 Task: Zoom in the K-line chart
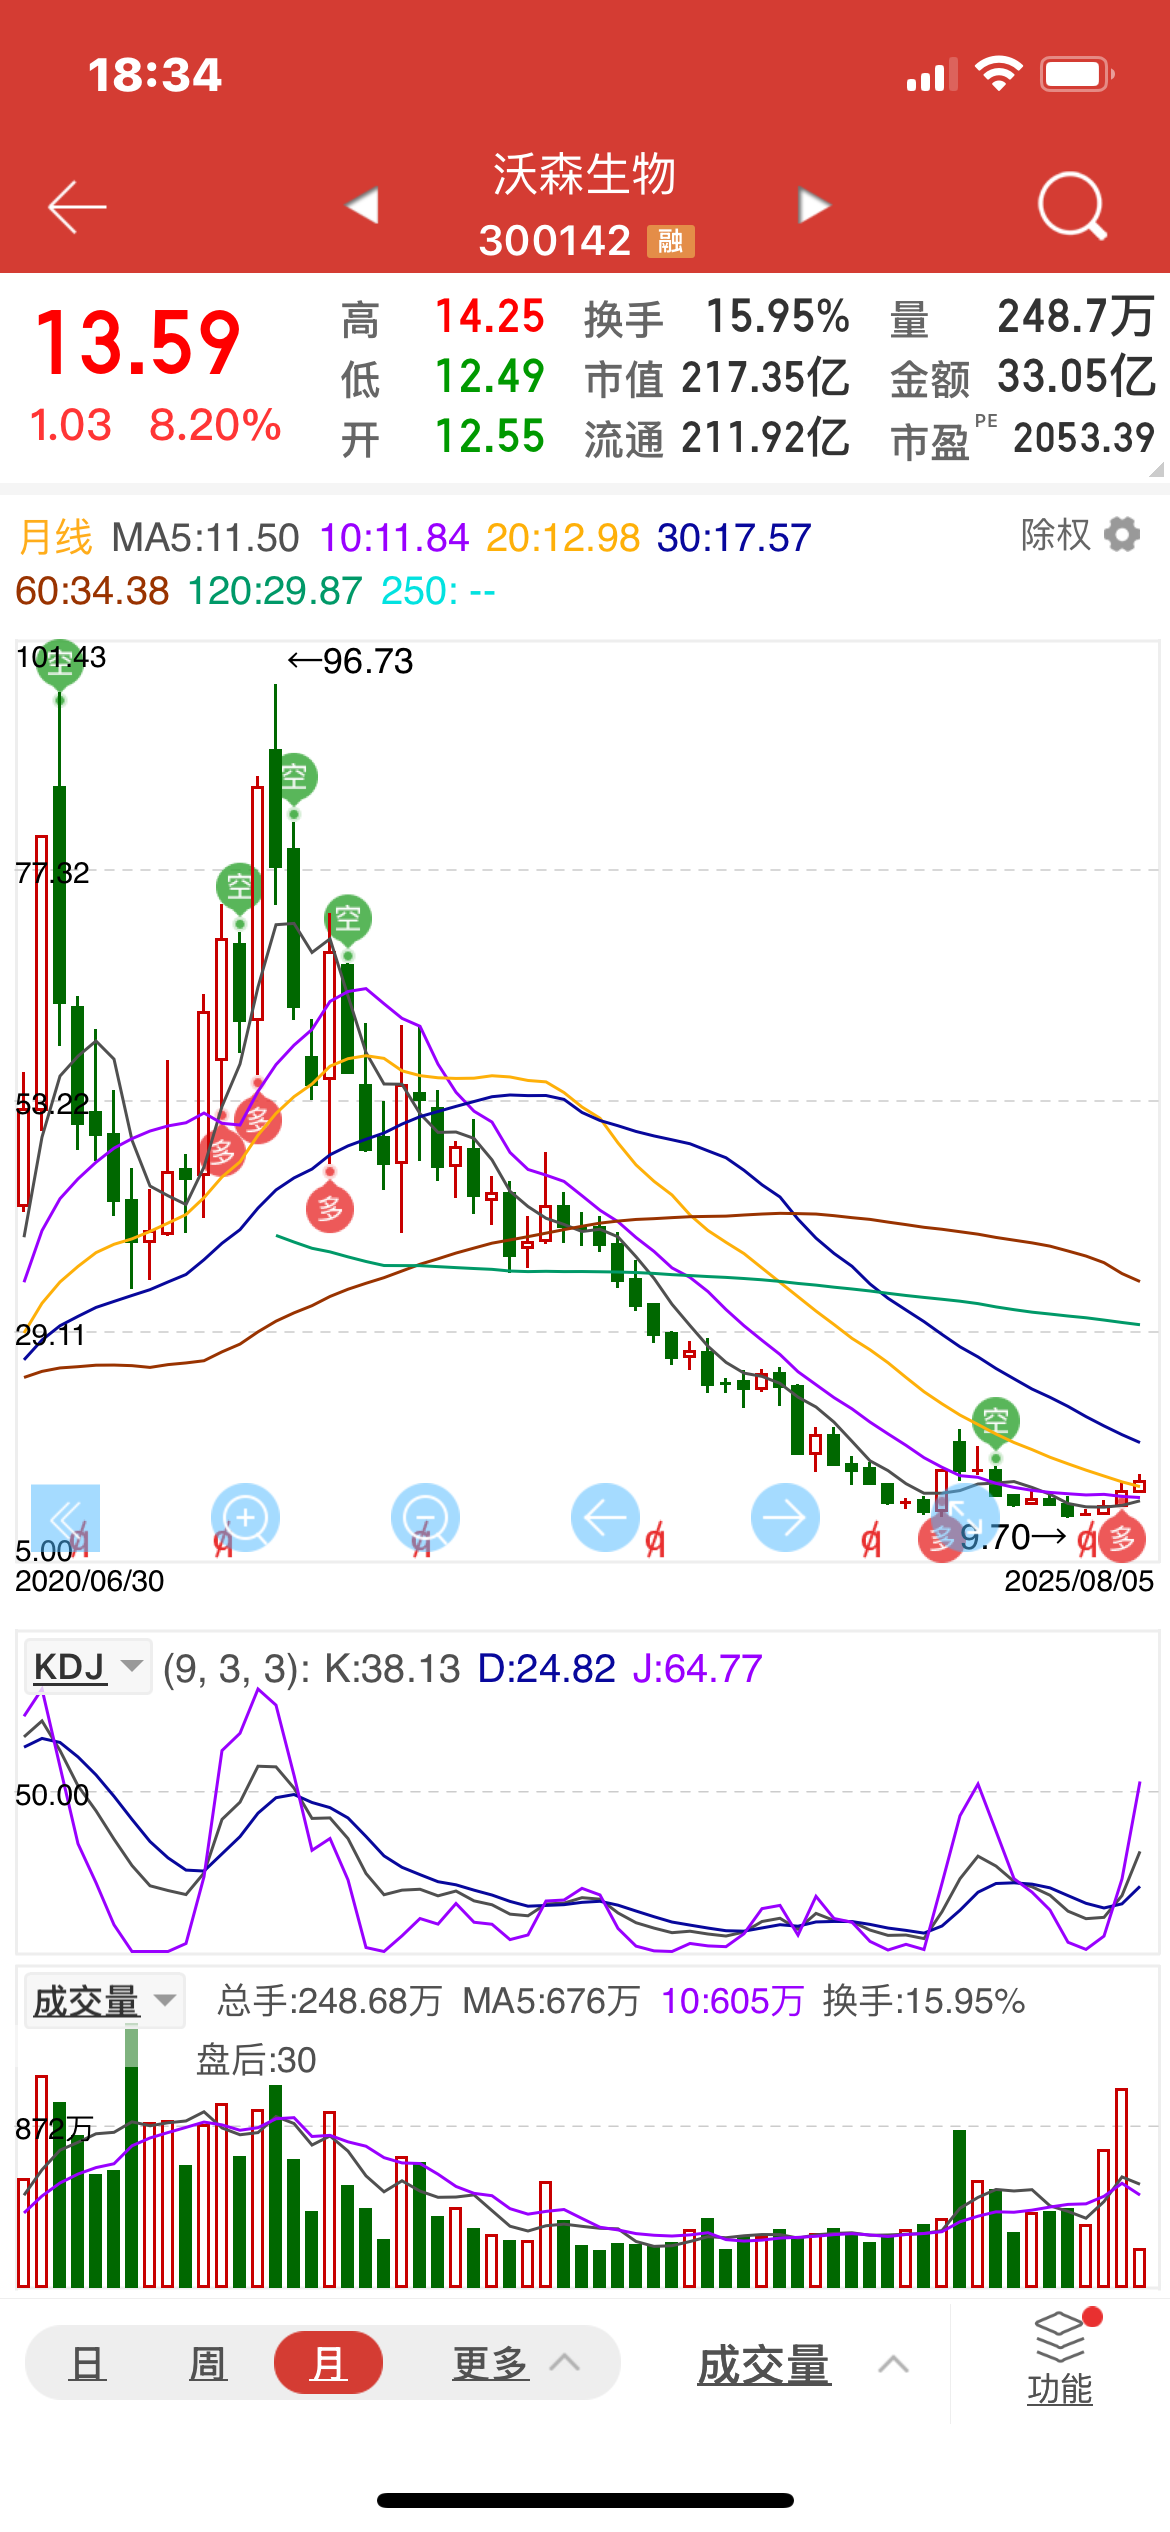(x=245, y=1518)
